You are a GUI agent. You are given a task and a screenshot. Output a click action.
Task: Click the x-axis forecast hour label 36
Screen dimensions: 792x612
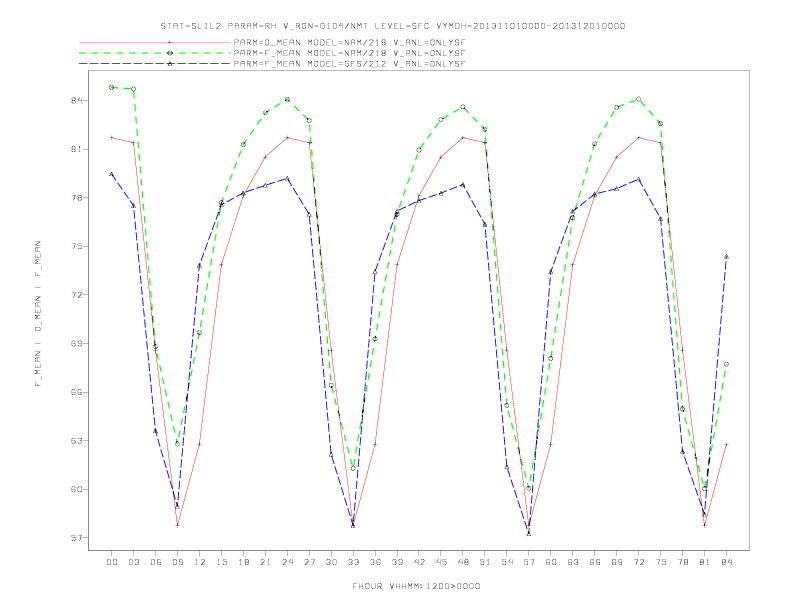coord(375,562)
